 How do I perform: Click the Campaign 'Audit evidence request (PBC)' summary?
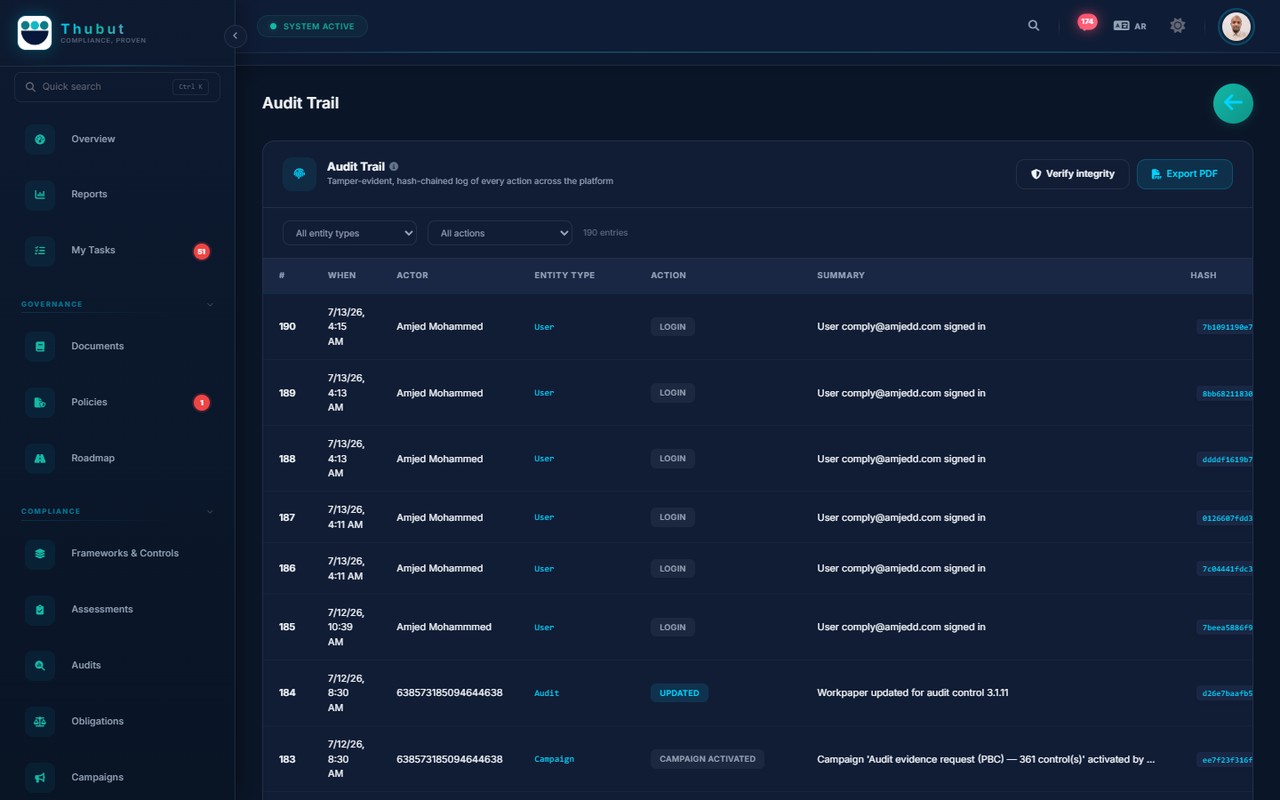[986, 759]
